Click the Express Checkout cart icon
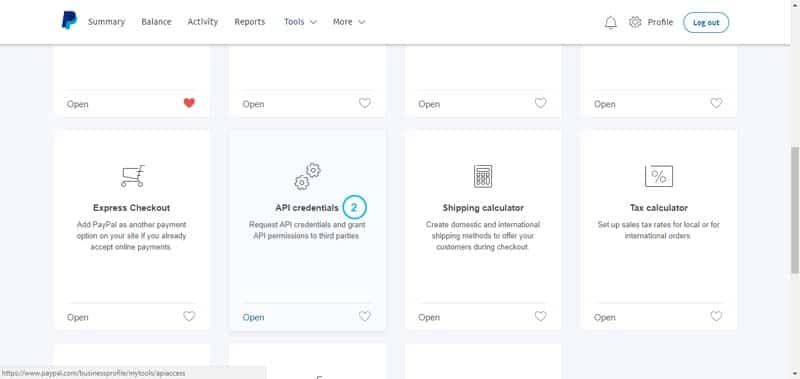This screenshot has width=800, height=379. 133,176
